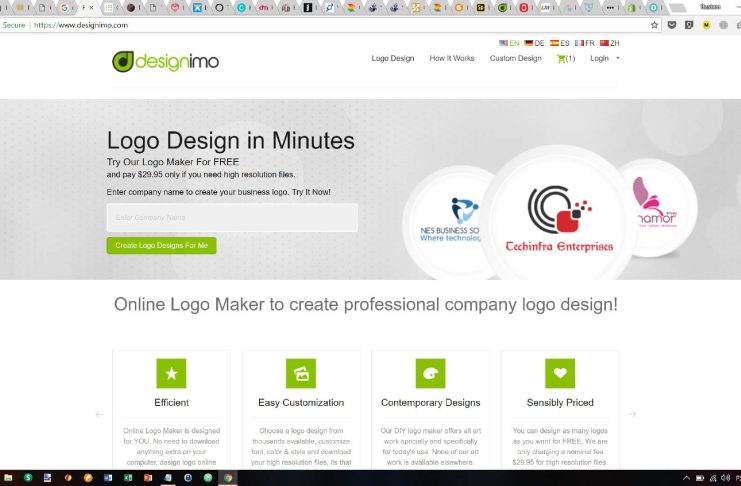Open the Logo Design menu item

coord(393,58)
